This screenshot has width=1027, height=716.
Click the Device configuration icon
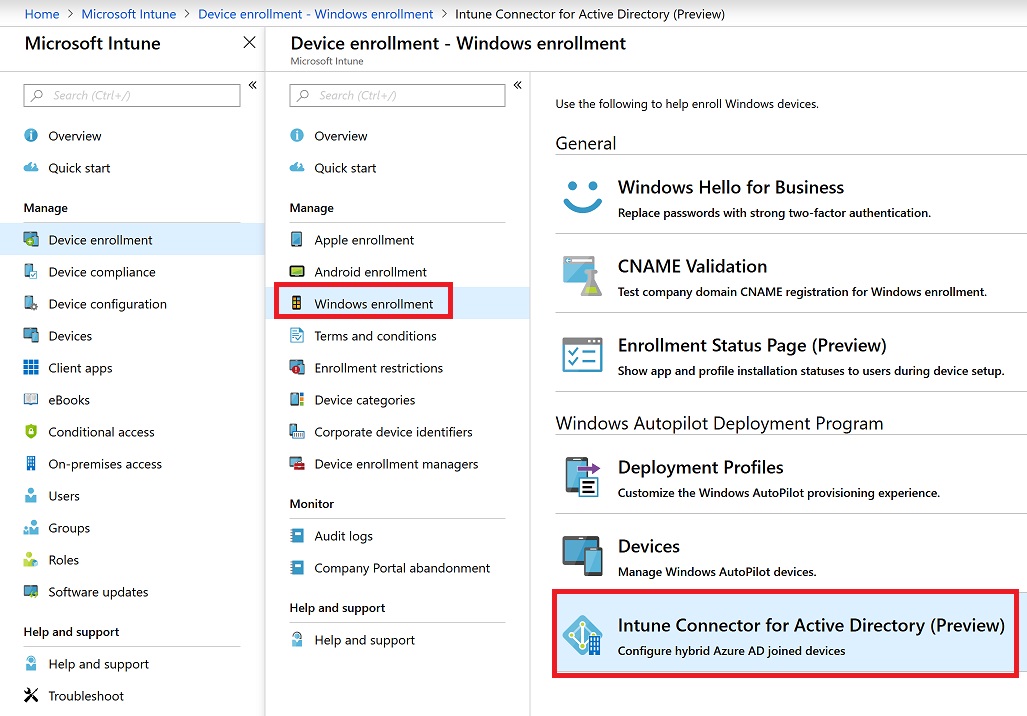tap(31, 303)
